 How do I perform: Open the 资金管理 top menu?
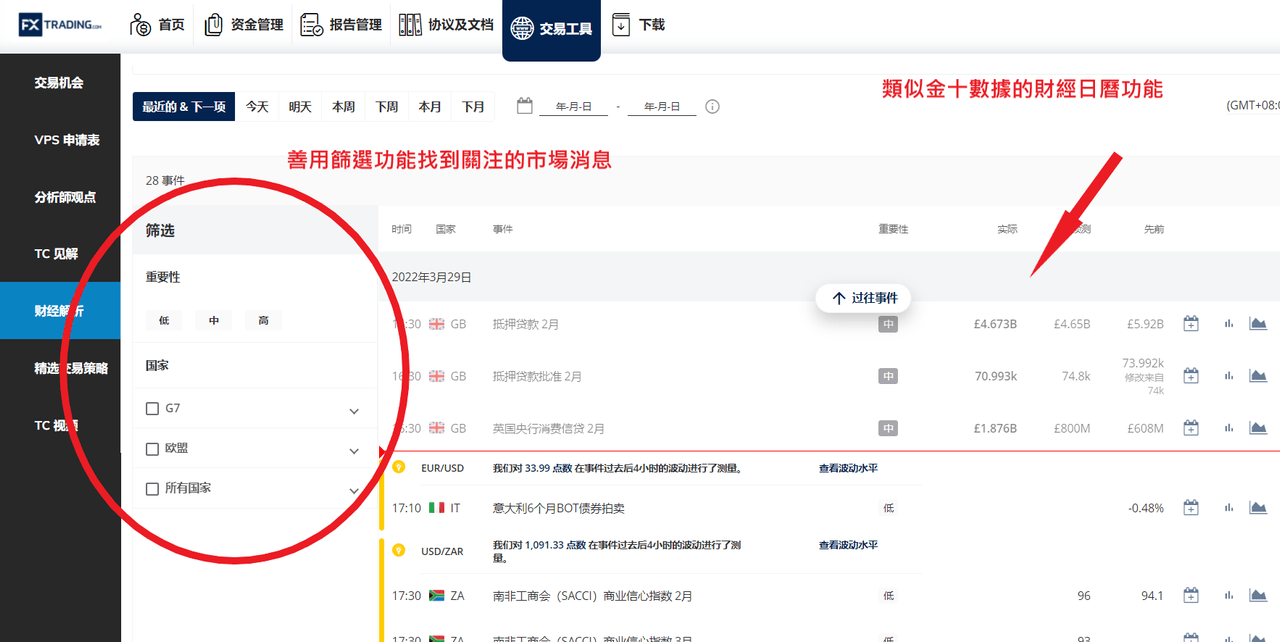pos(243,25)
